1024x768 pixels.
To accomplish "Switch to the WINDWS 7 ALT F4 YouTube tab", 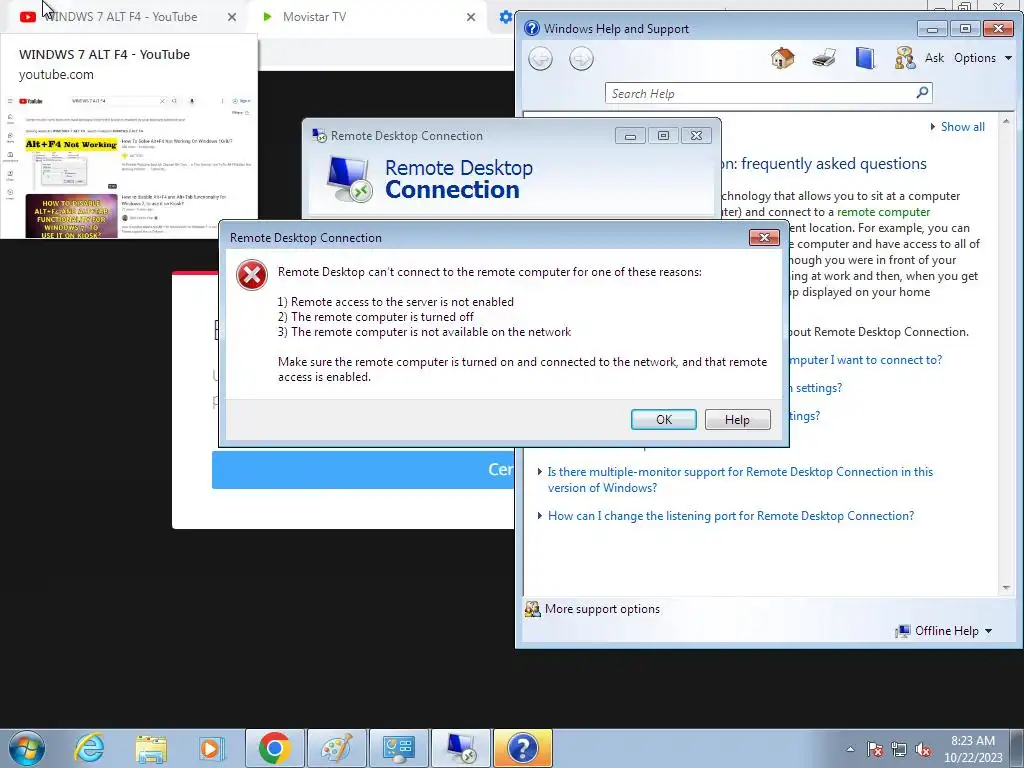I will pyautogui.click(x=124, y=17).
